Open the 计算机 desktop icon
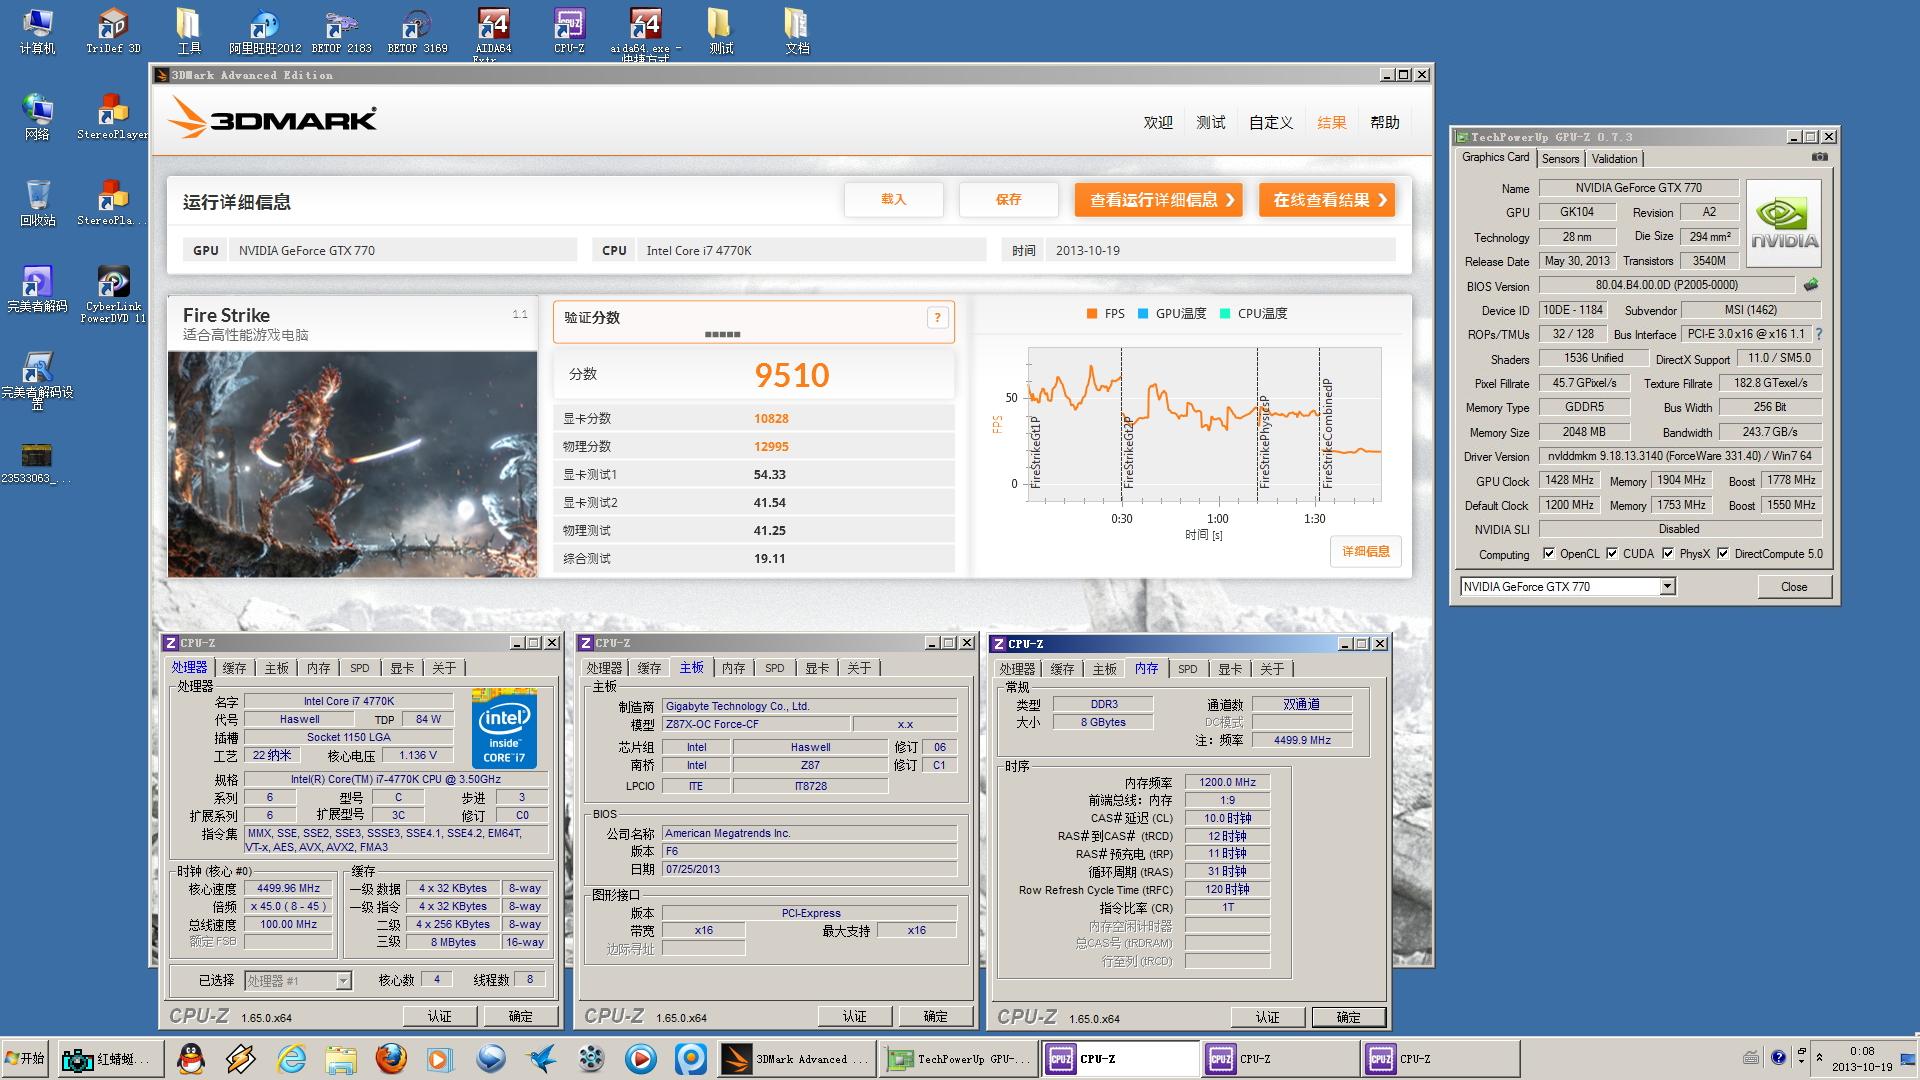Viewport: 1920px width, 1080px height. point(37,30)
